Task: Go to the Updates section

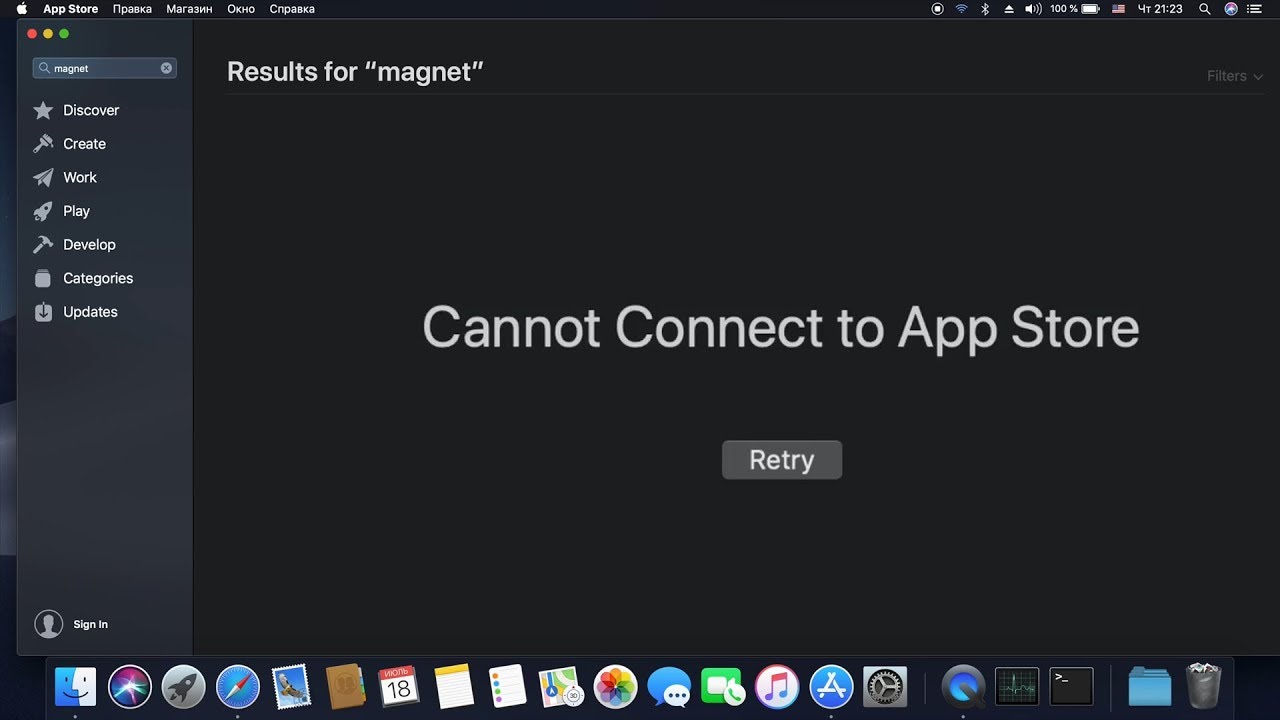Action: 90,312
